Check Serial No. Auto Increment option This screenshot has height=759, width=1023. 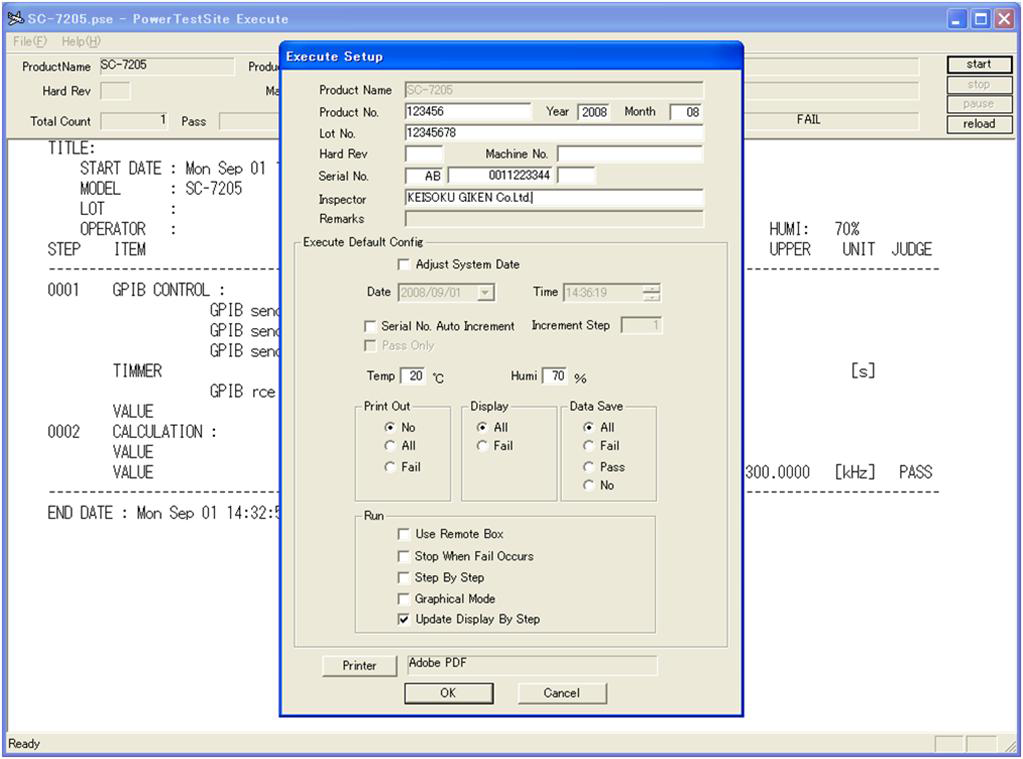[x=371, y=327]
